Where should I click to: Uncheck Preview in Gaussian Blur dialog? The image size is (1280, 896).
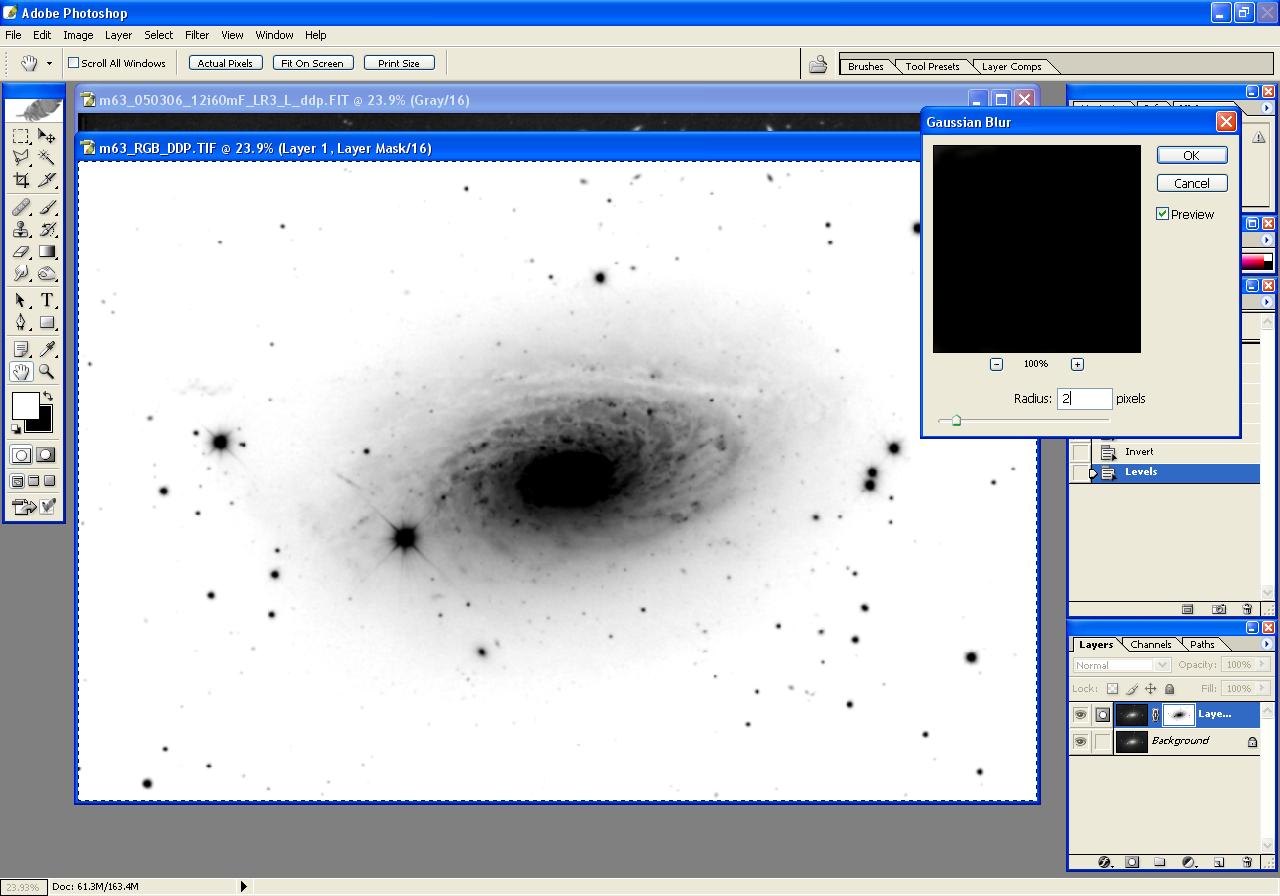point(1163,214)
